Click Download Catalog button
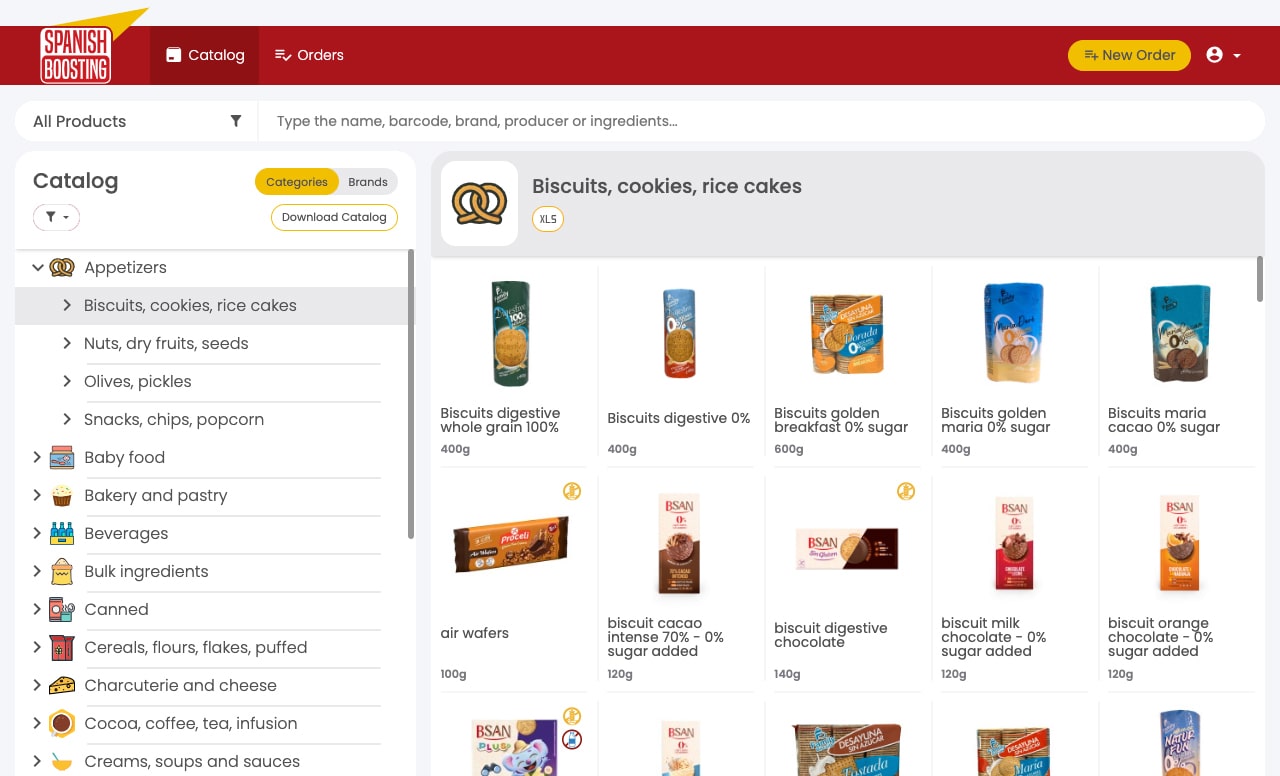 [334, 217]
